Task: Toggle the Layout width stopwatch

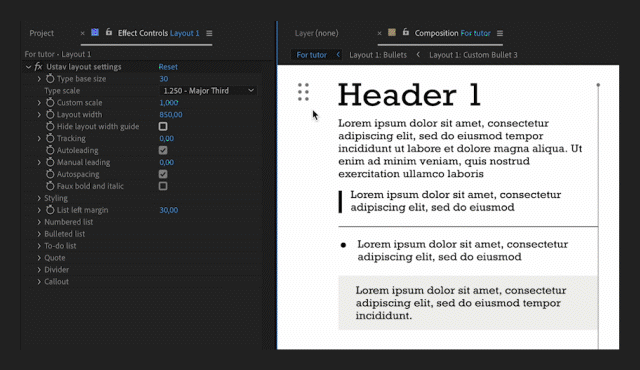Action: (50, 115)
